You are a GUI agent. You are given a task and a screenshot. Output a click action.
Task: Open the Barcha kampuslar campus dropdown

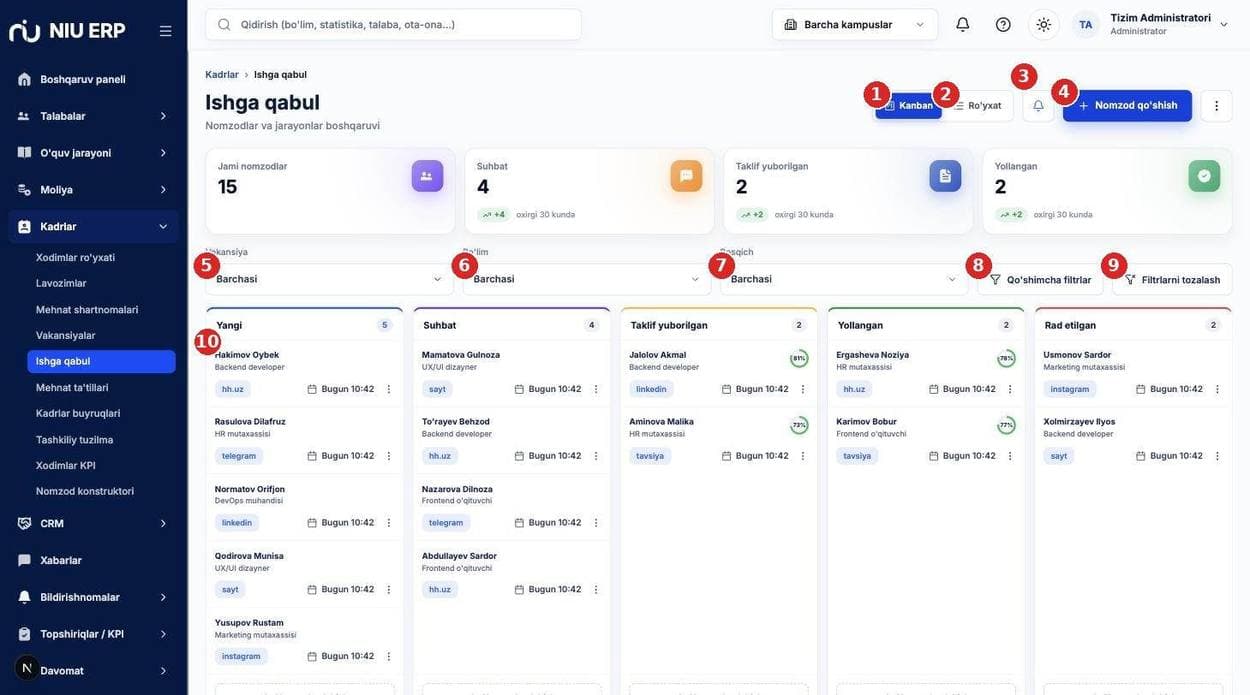point(855,24)
